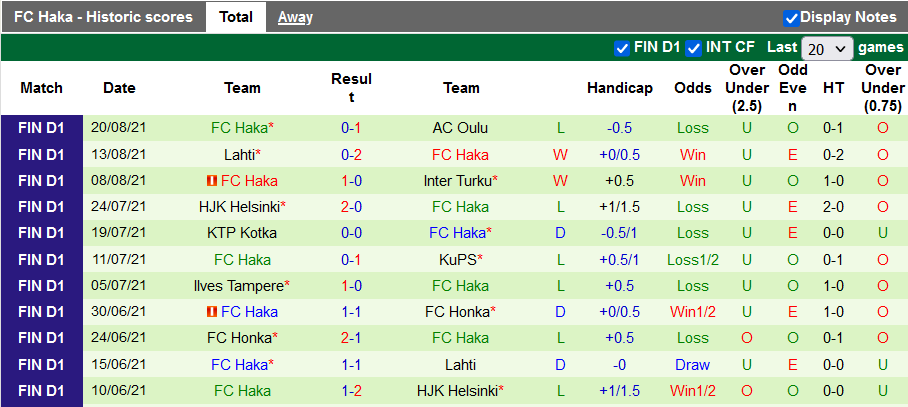Open the KTP Kotka team page
908x407 pixels.
[242, 233]
